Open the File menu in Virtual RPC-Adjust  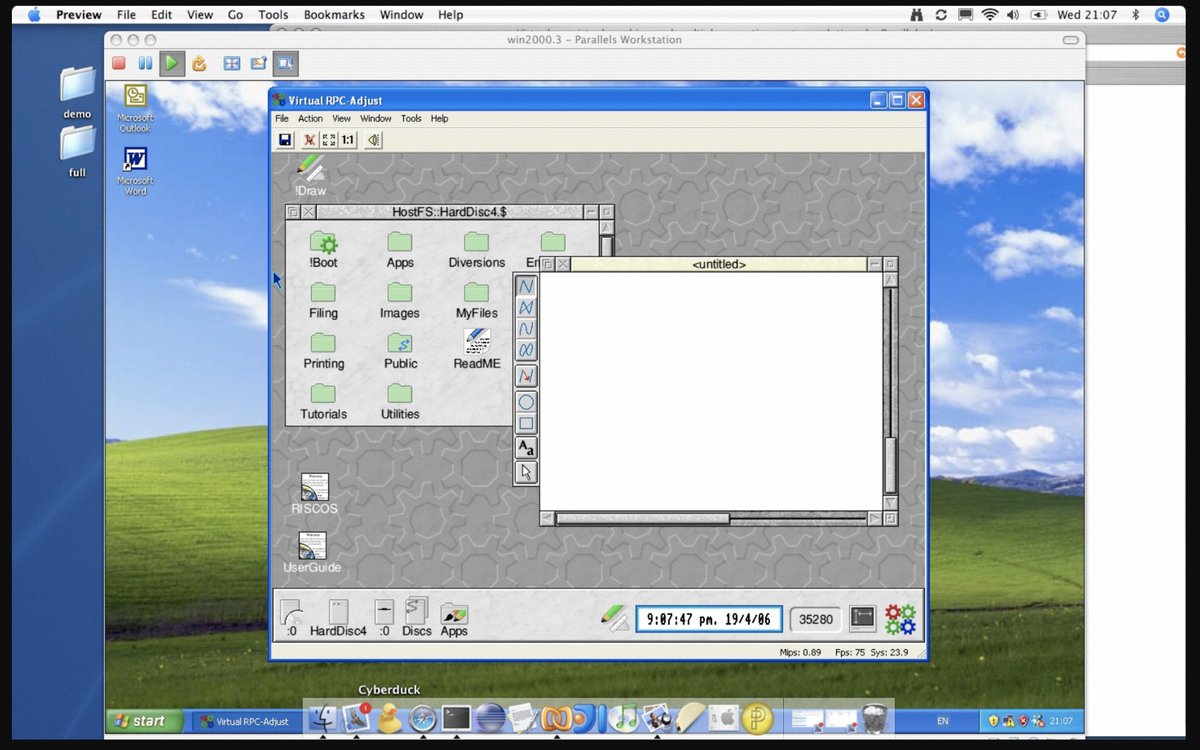tap(282, 118)
